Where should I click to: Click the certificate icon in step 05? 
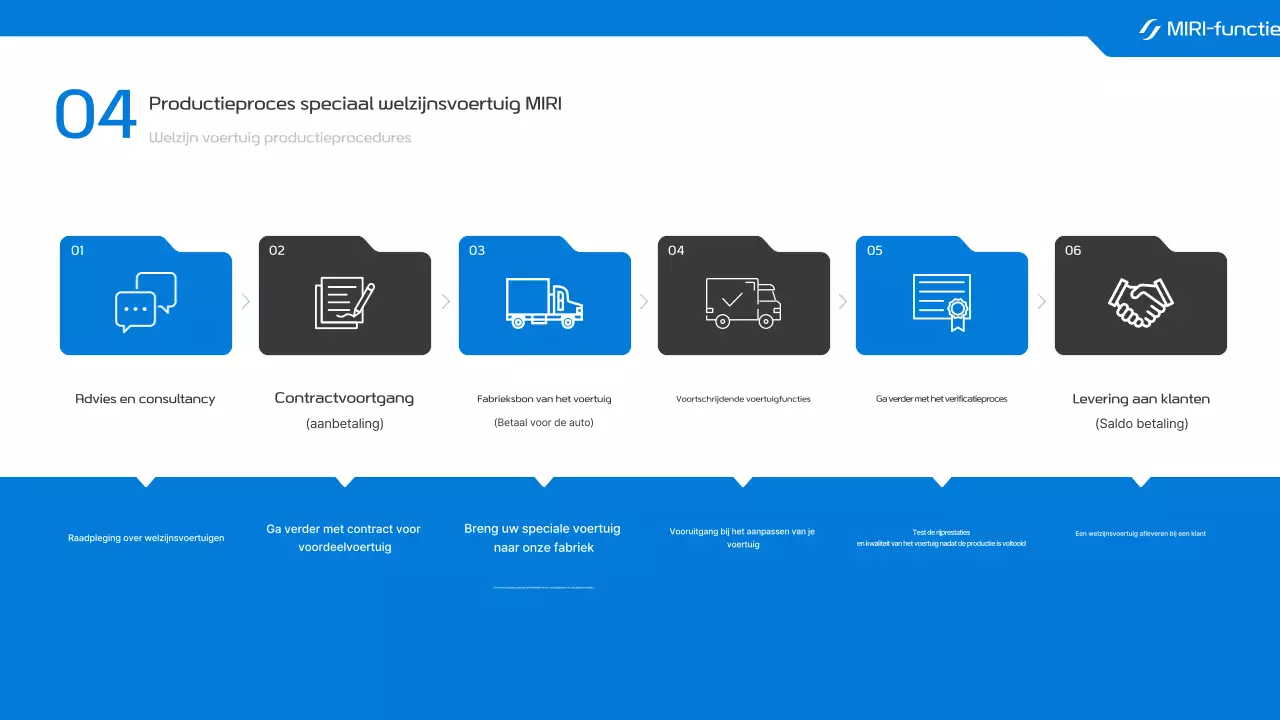pyautogui.click(x=942, y=303)
